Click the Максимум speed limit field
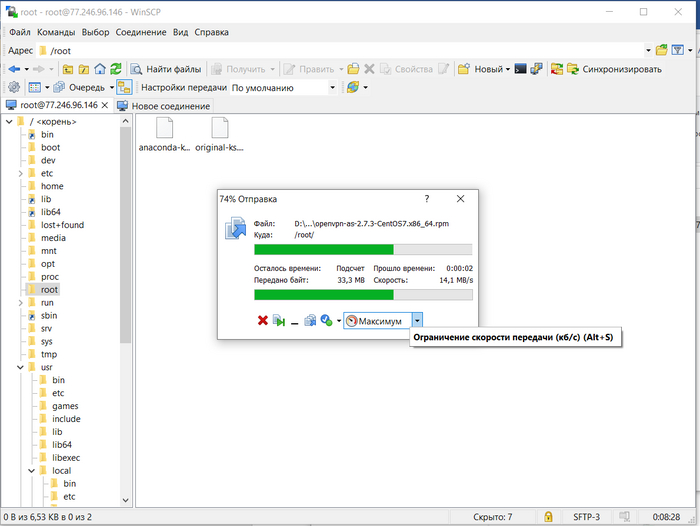The width and height of the screenshot is (700, 526). 378,321
